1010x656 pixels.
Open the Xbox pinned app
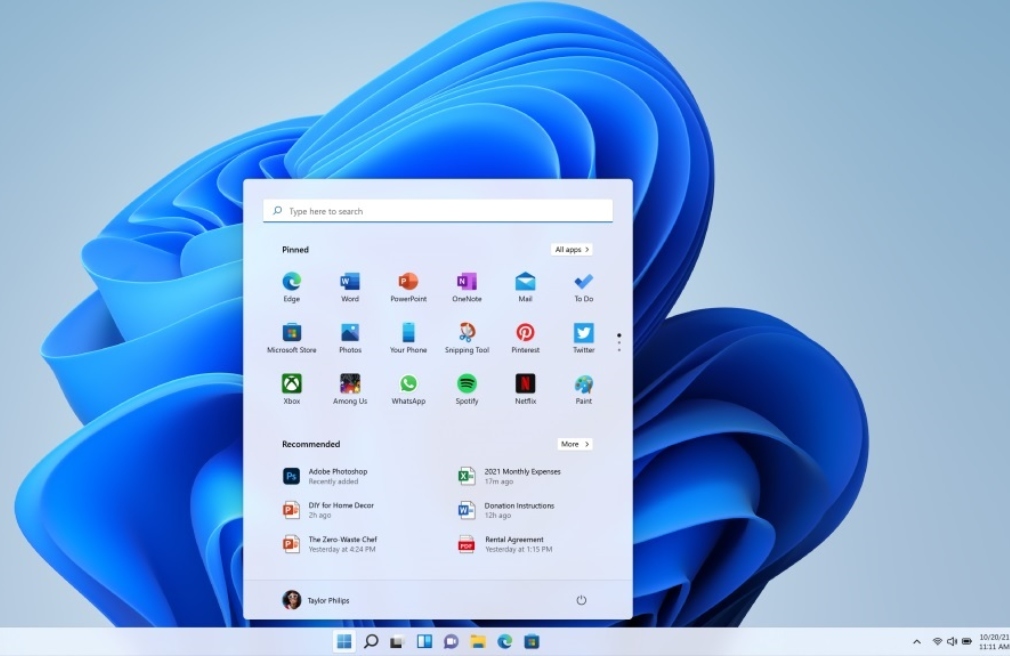pos(291,389)
